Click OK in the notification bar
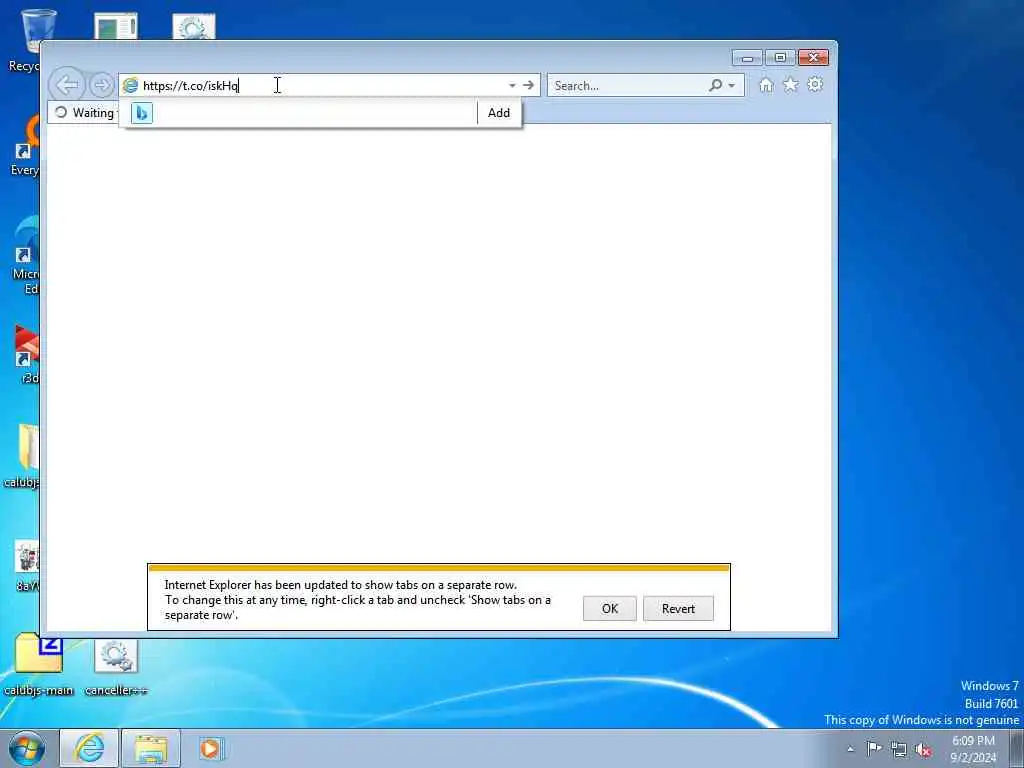The image size is (1024, 768). [x=609, y=609]
